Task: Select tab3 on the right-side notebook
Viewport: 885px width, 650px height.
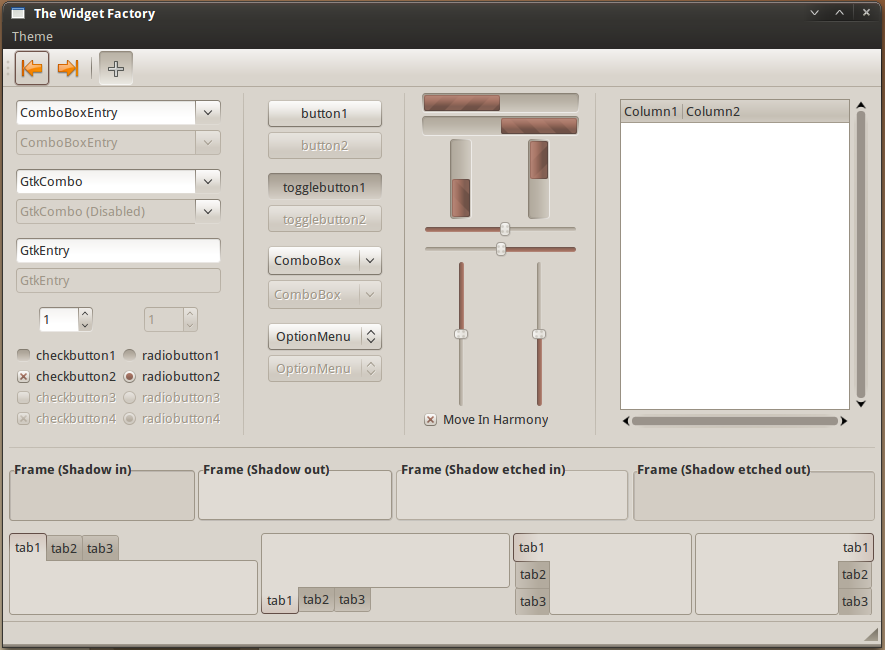Action: pos(855,601)
